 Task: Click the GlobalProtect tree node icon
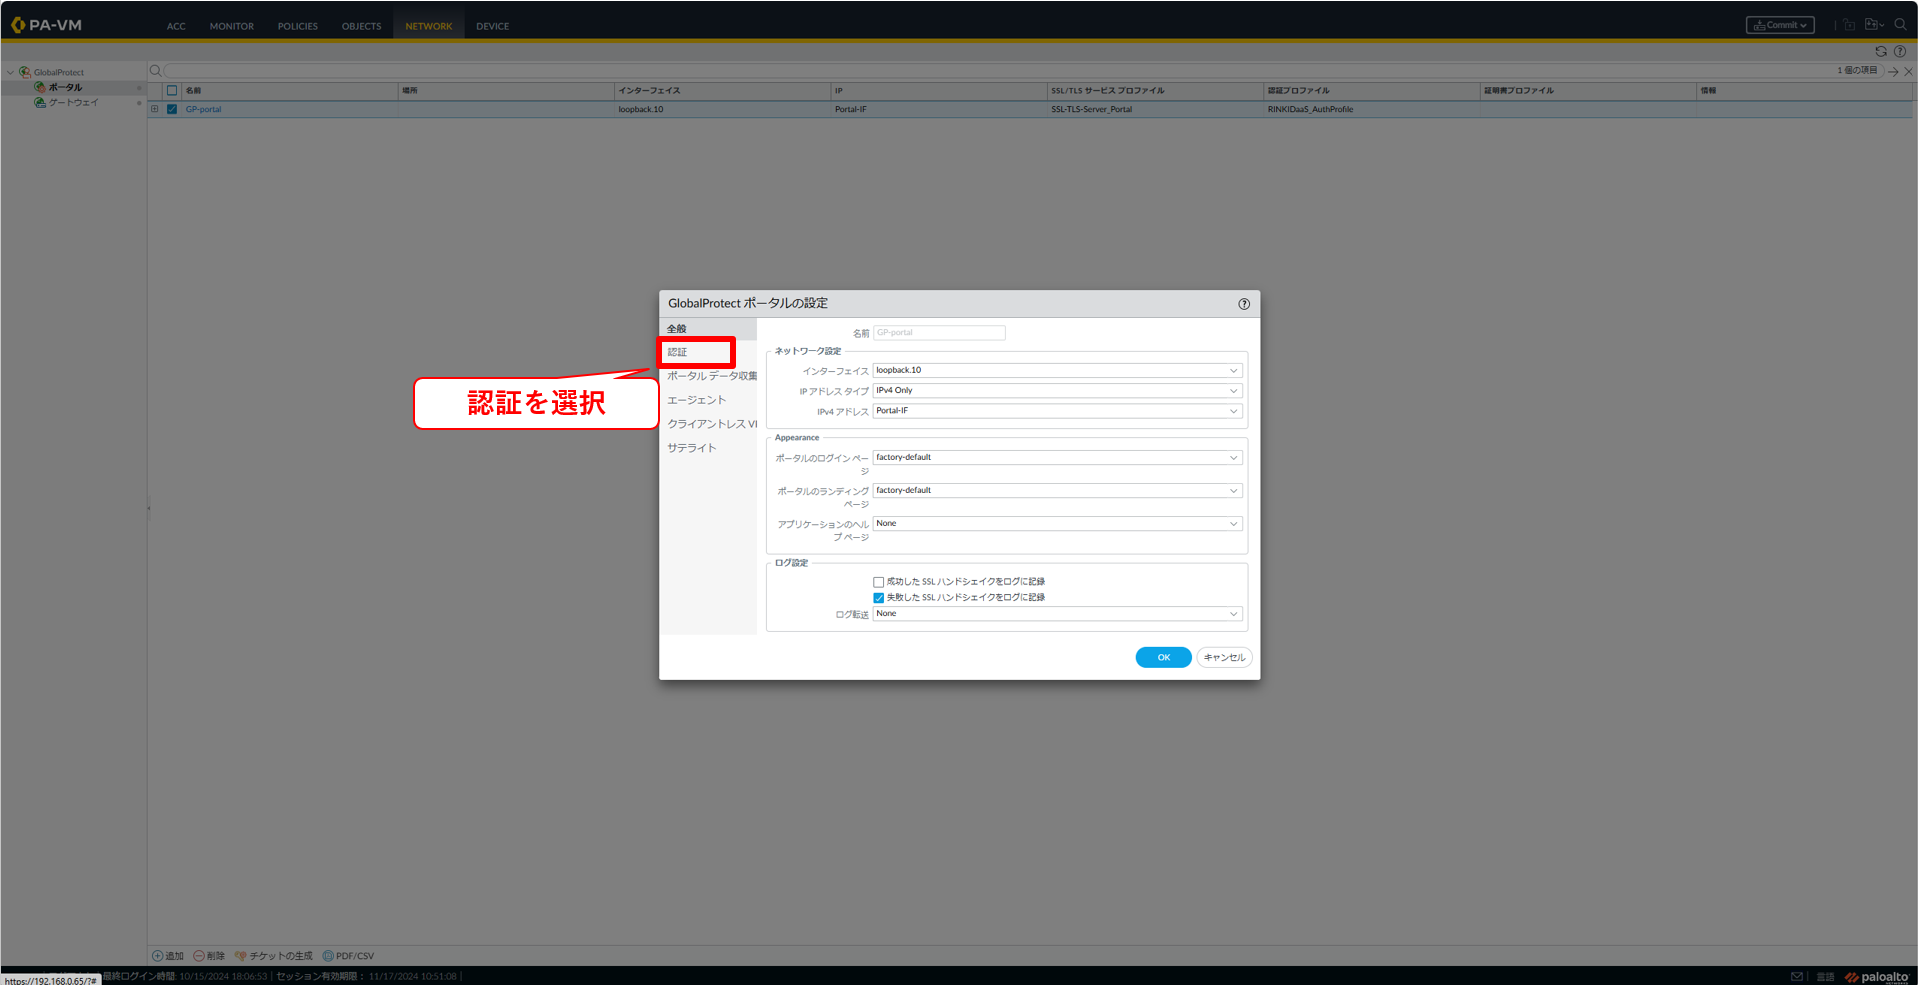25,72
